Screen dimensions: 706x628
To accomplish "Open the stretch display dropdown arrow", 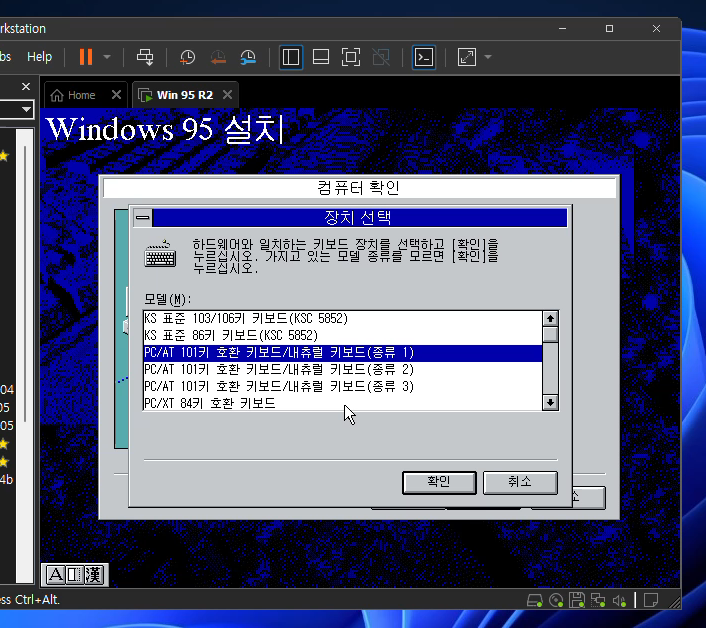I will coord(488,57).
